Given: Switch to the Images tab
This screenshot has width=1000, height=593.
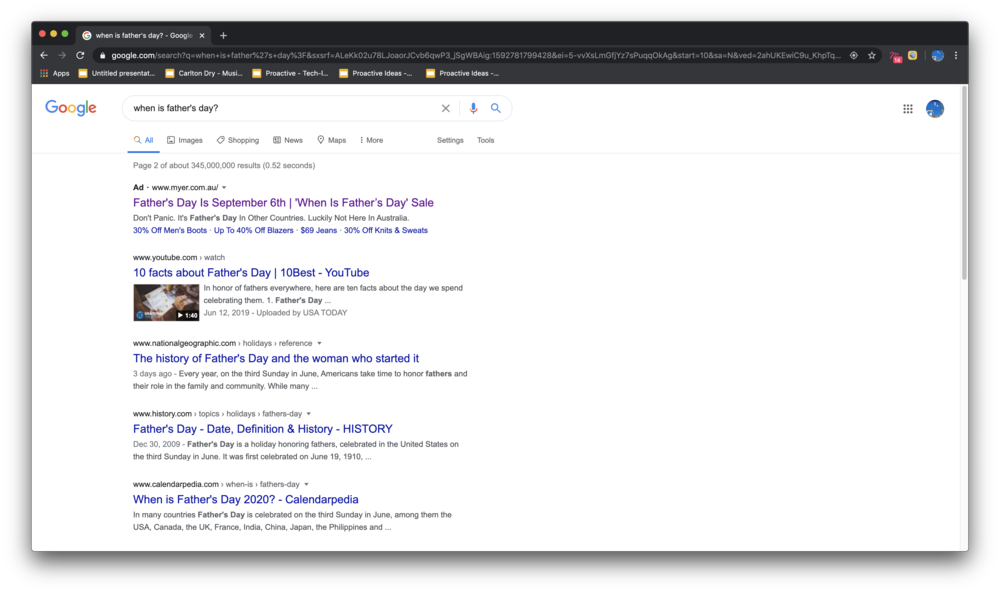Looking at the screenshot, I should [x=185, y=140].
